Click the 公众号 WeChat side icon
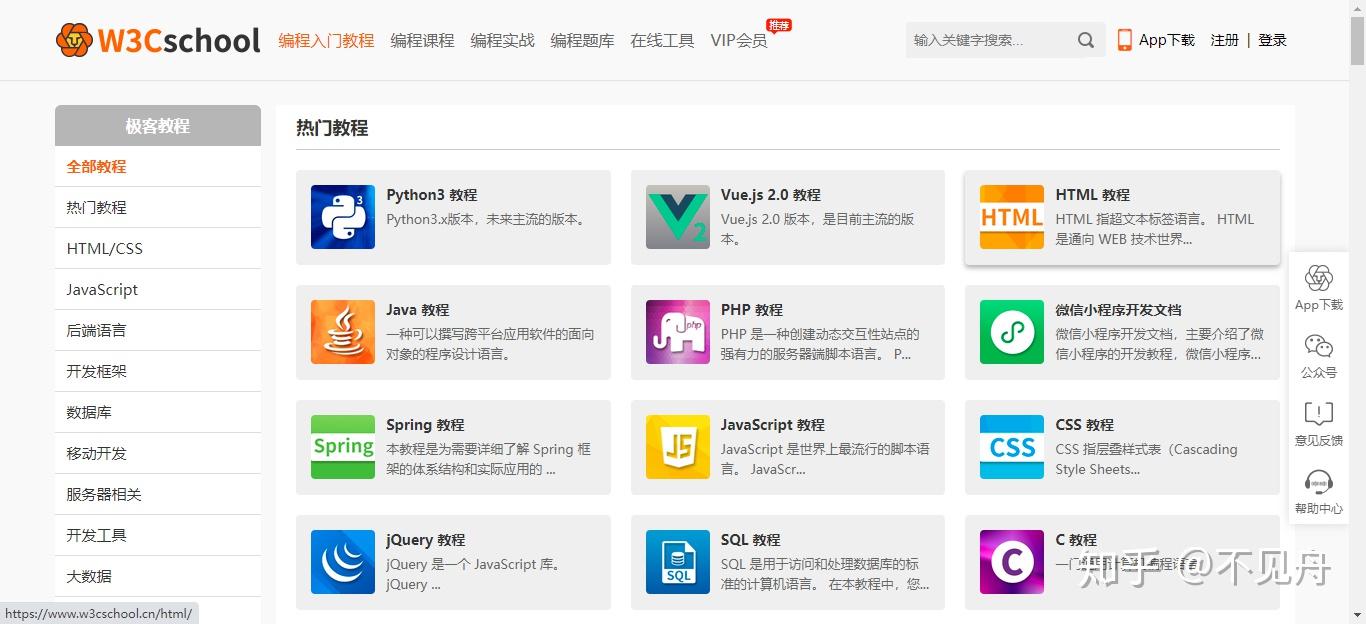 coord(1319,346)
